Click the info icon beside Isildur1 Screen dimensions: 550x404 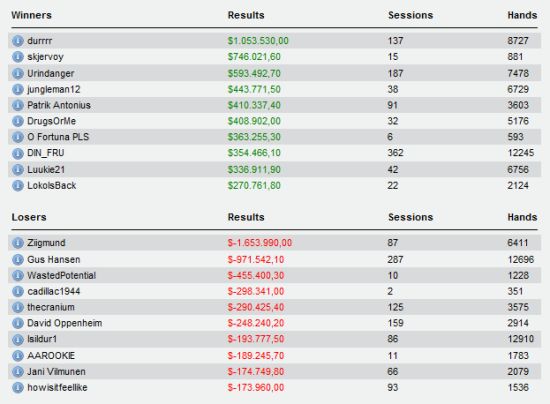[18, 339]
